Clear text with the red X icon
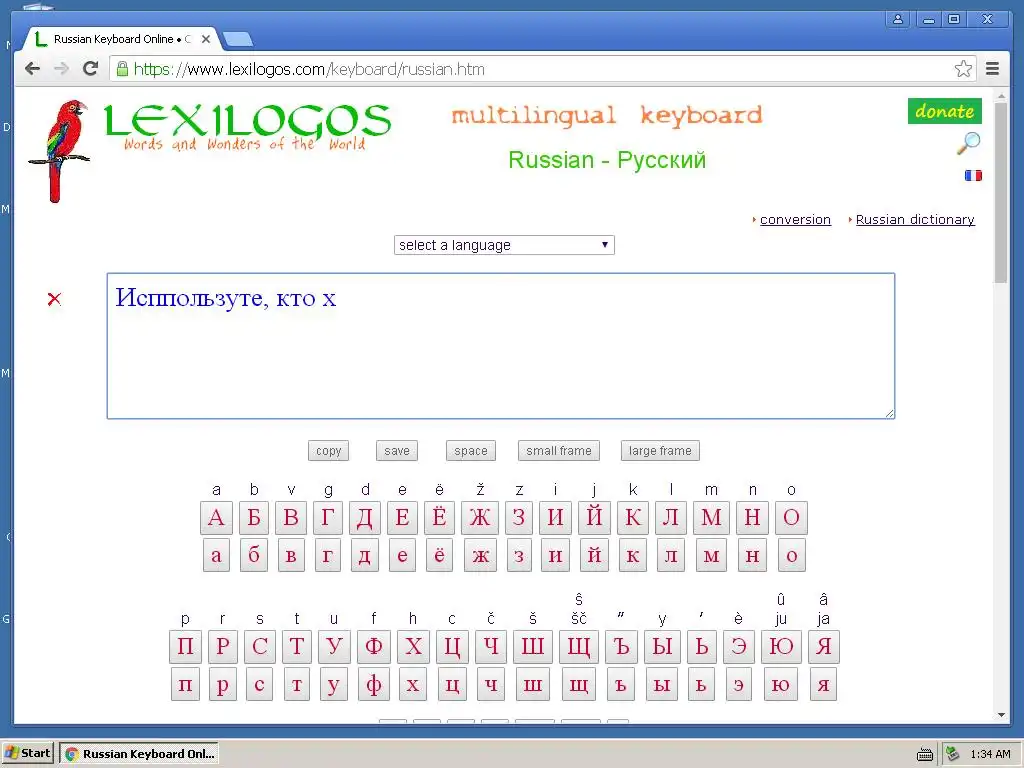Screen dimensions: 1024x768 pyautogui.click(x=54, y=299)
